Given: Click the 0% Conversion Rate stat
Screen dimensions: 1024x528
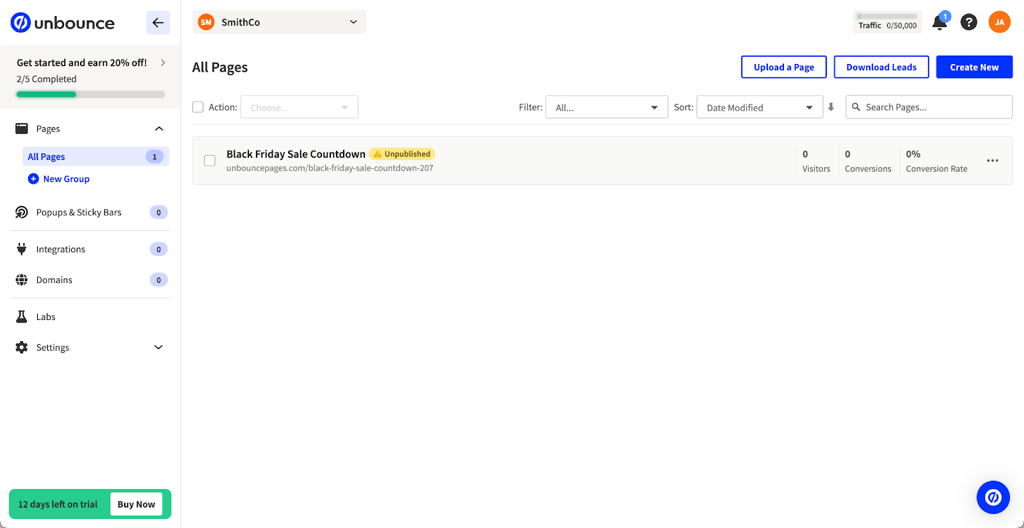Looking at the screenshot, I should click(936, 161).
